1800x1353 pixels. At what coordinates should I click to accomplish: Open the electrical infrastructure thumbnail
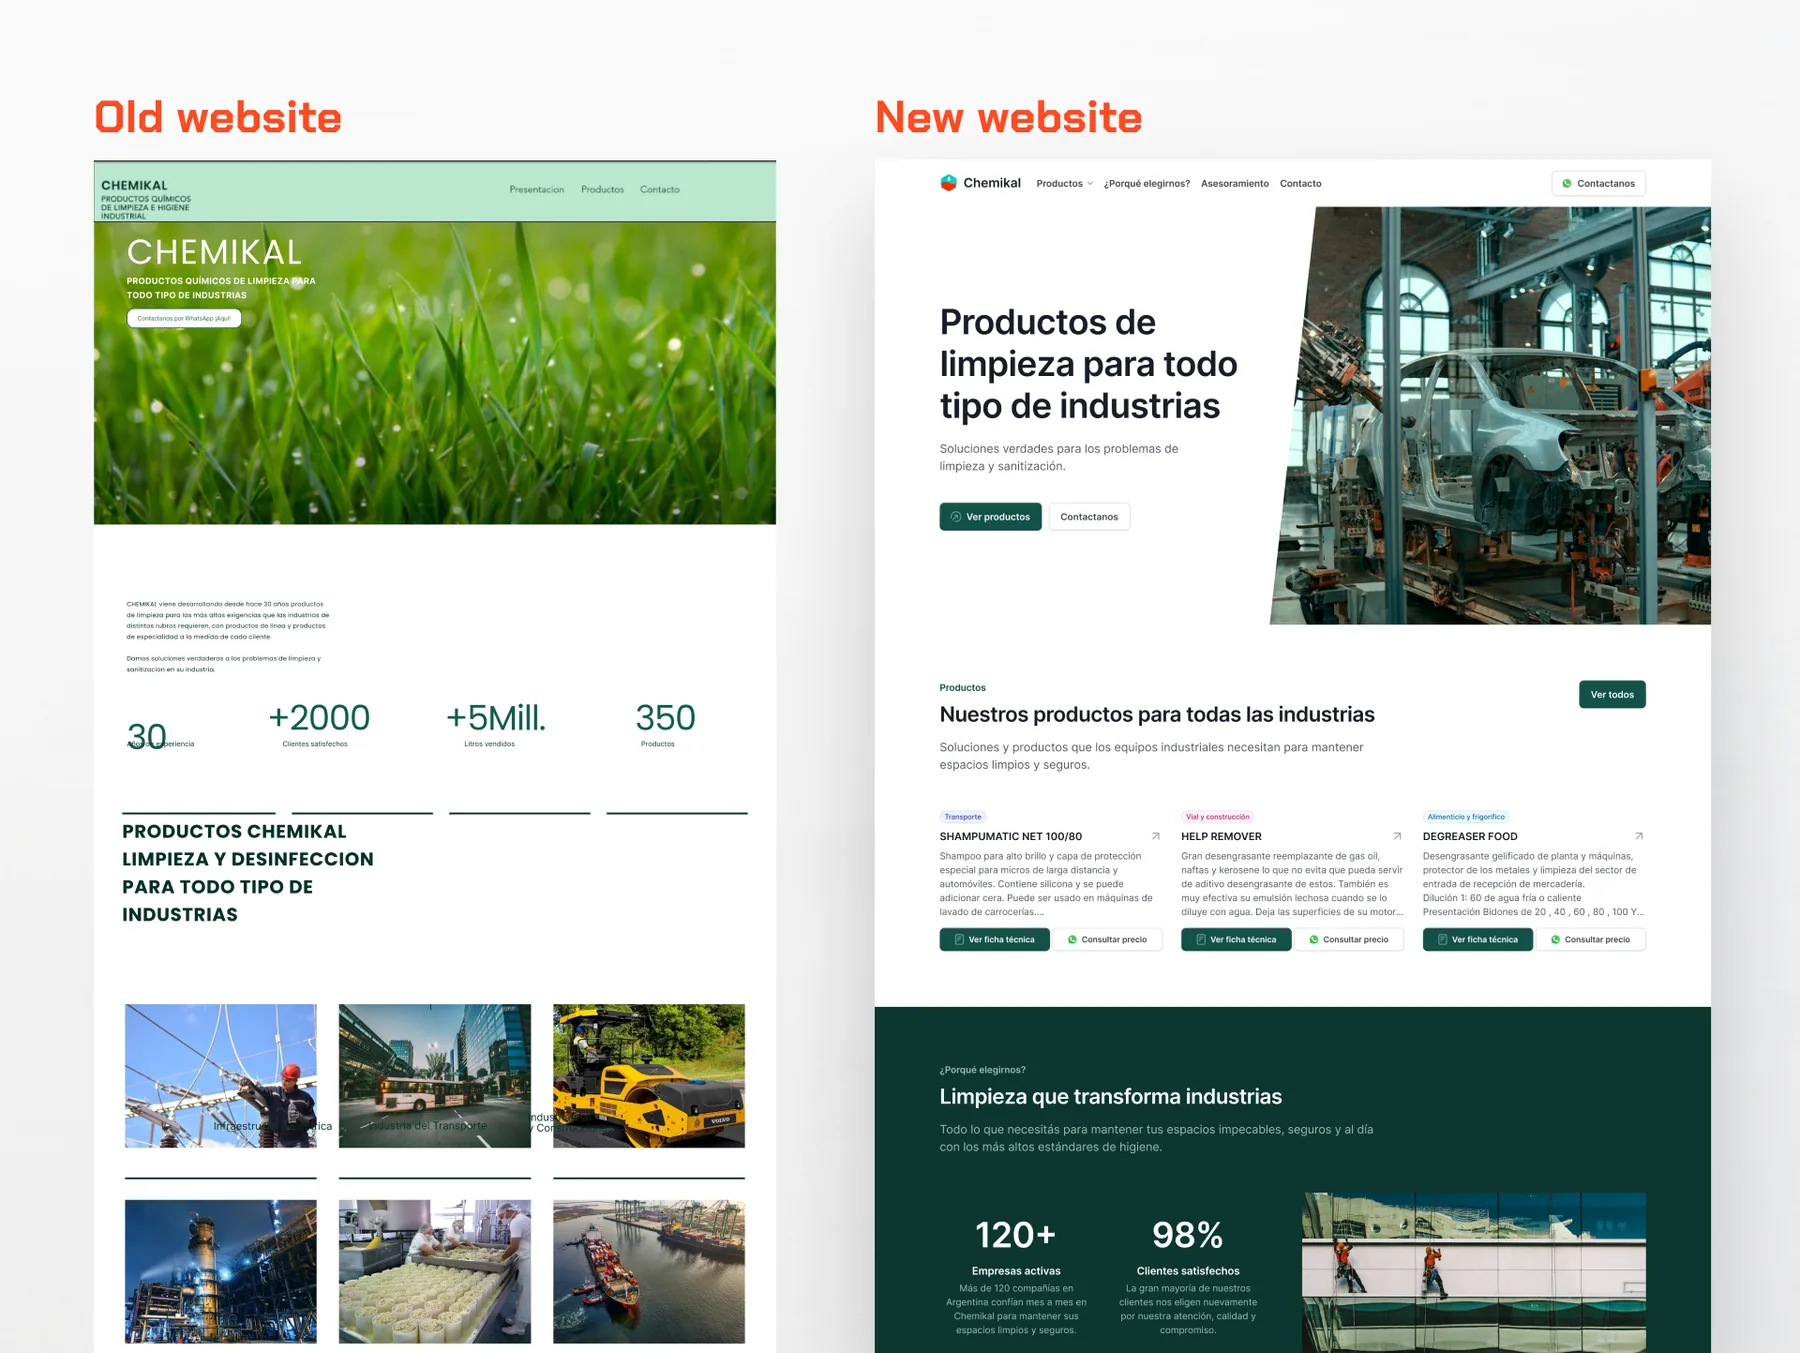220,1075
